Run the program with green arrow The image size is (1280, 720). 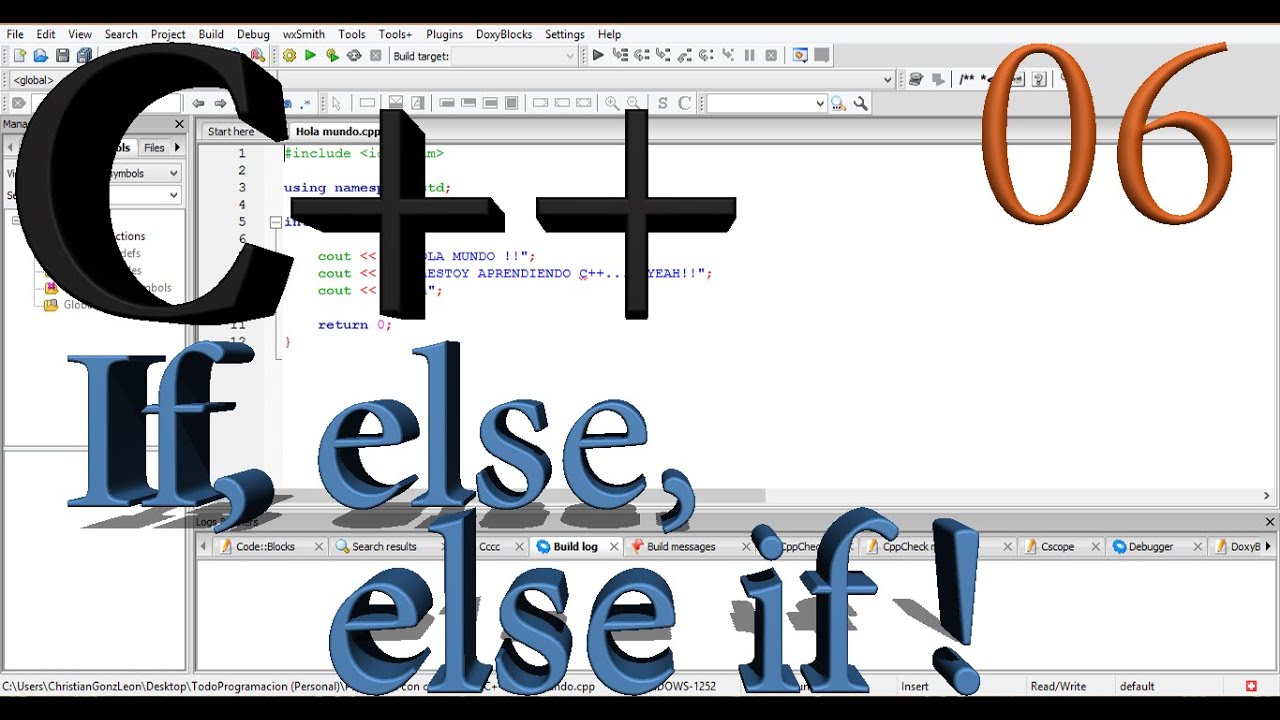pyautogui.click(x=310, y=56)
